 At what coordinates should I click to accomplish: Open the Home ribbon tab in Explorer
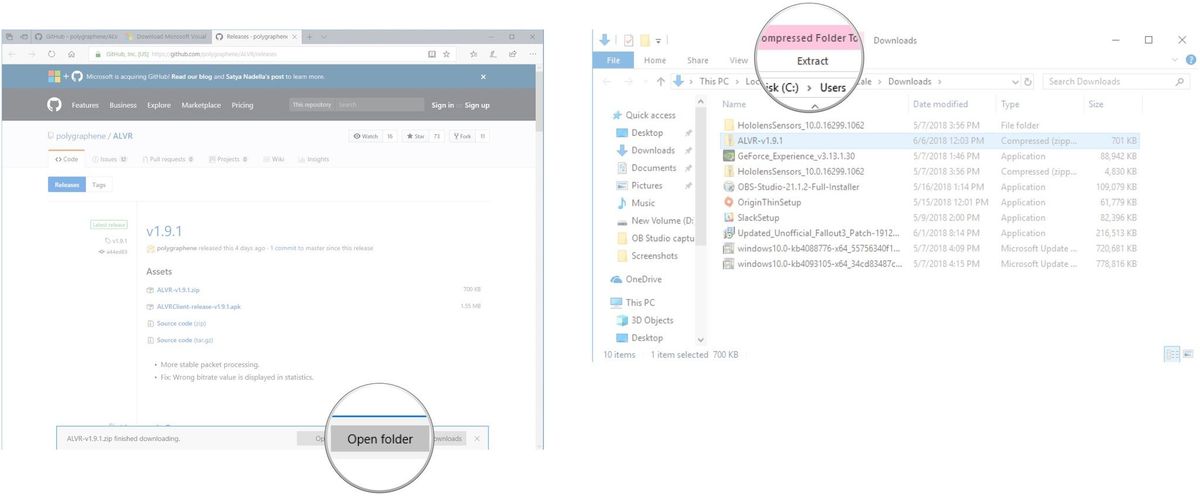click(x=655, y=61)
